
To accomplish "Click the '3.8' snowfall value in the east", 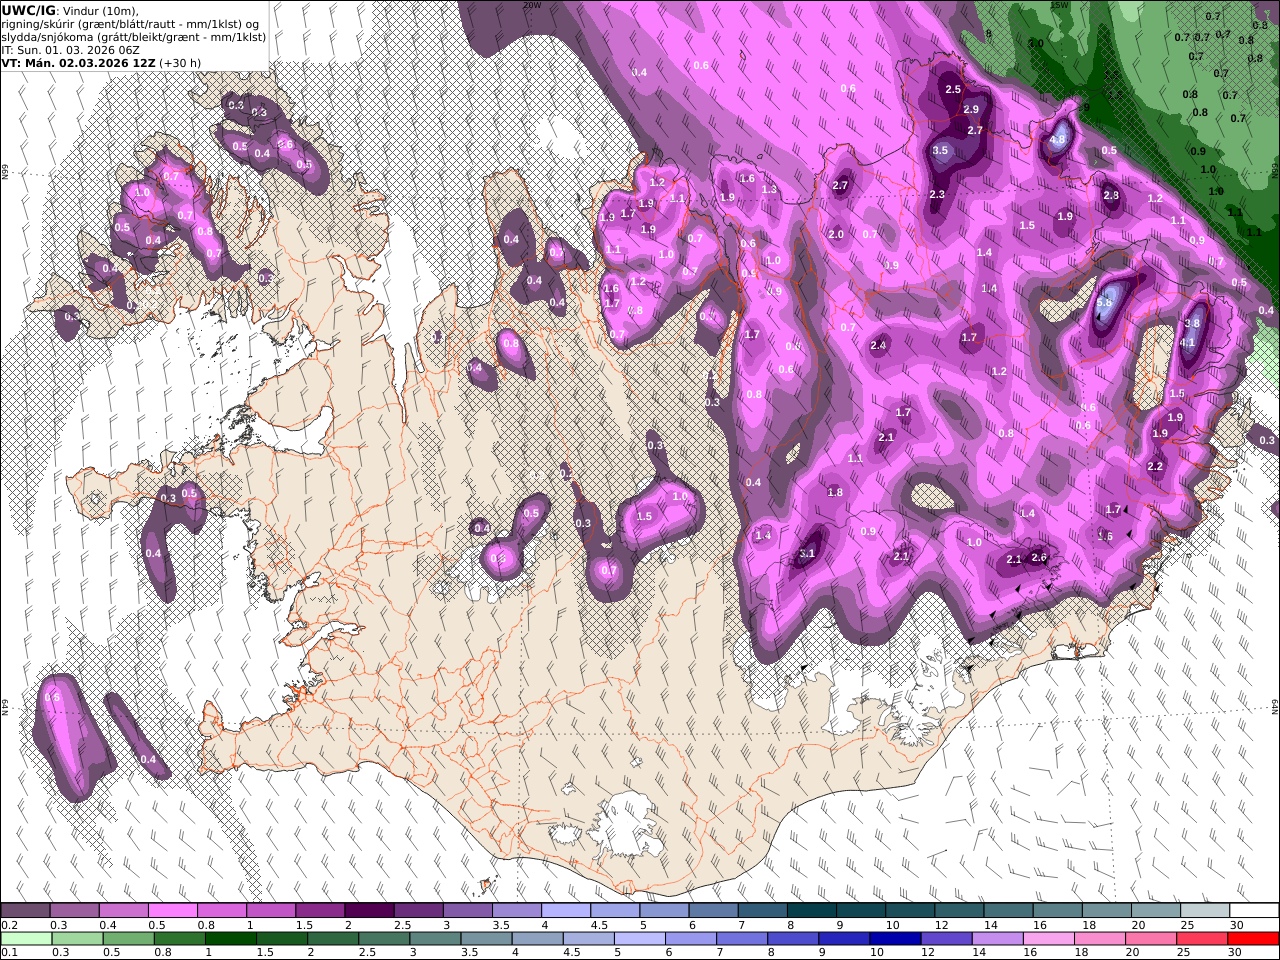I will click(1192, 324).
